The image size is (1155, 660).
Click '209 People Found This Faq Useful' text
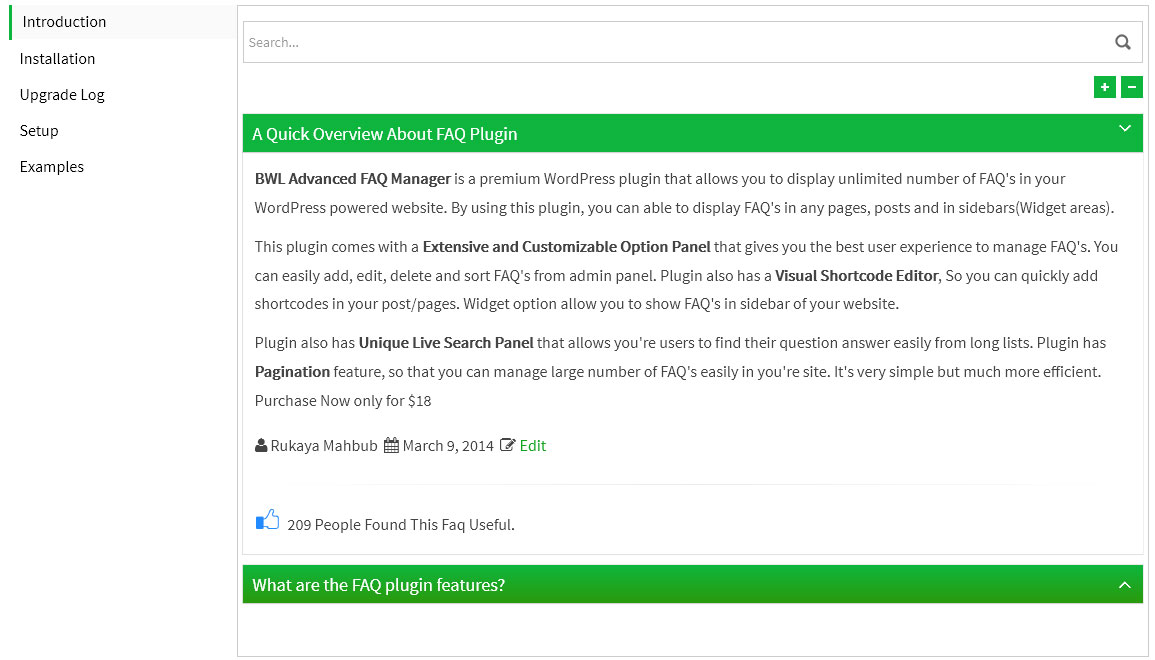tap(400, 524)
